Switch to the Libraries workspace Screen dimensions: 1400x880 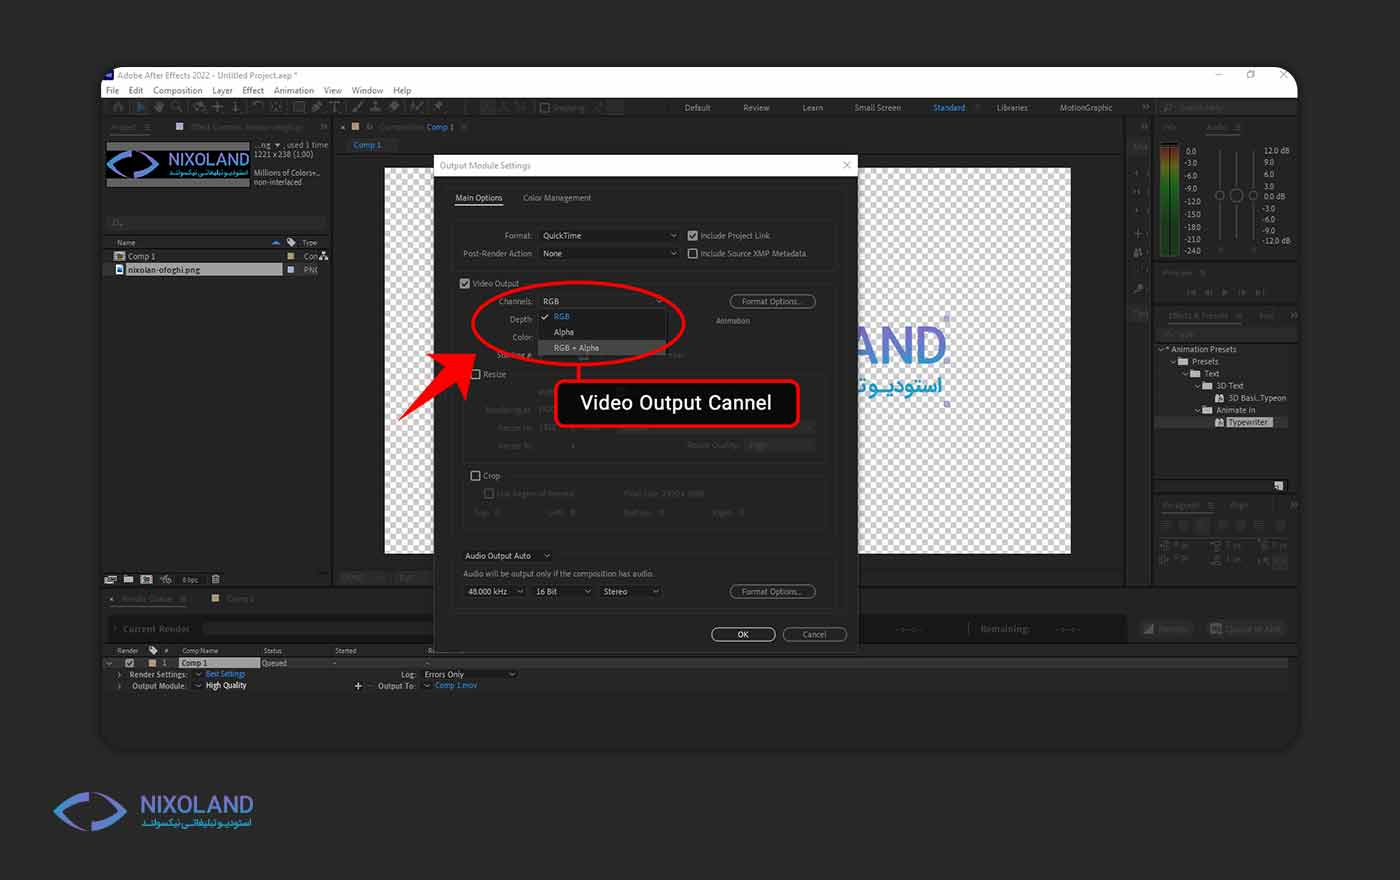point(1012,108)
